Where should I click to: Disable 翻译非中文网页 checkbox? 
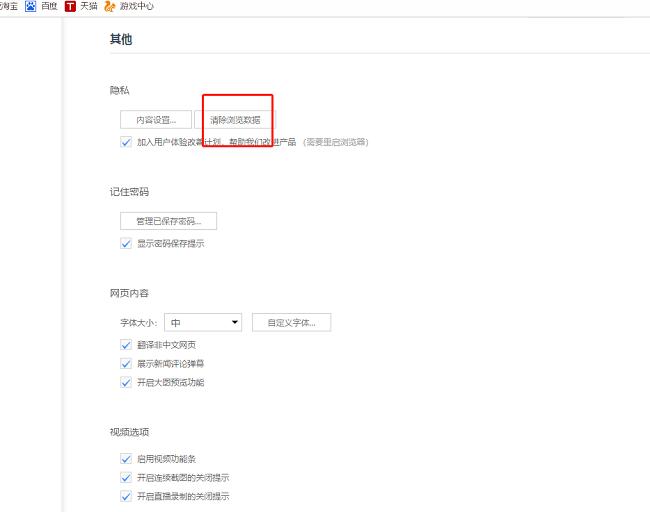click(x=126, y=345)
